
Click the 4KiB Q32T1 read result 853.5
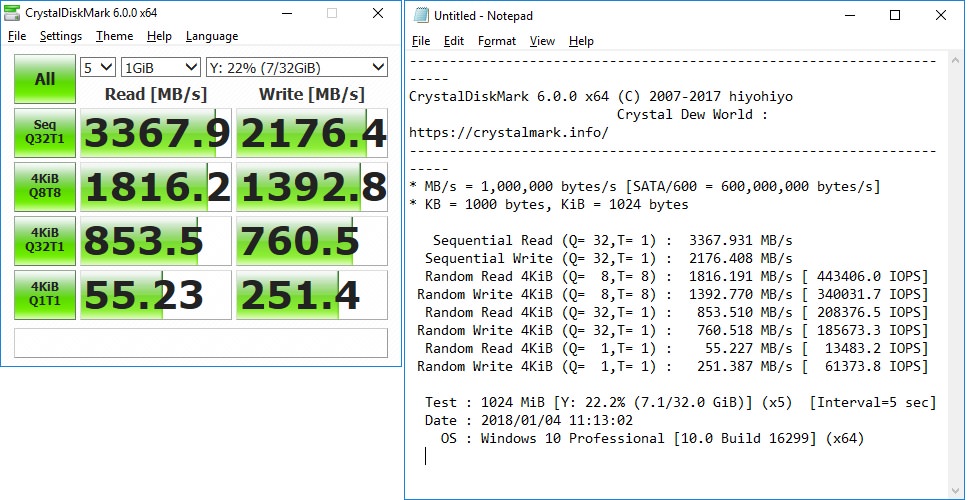[x=156, y=240]
